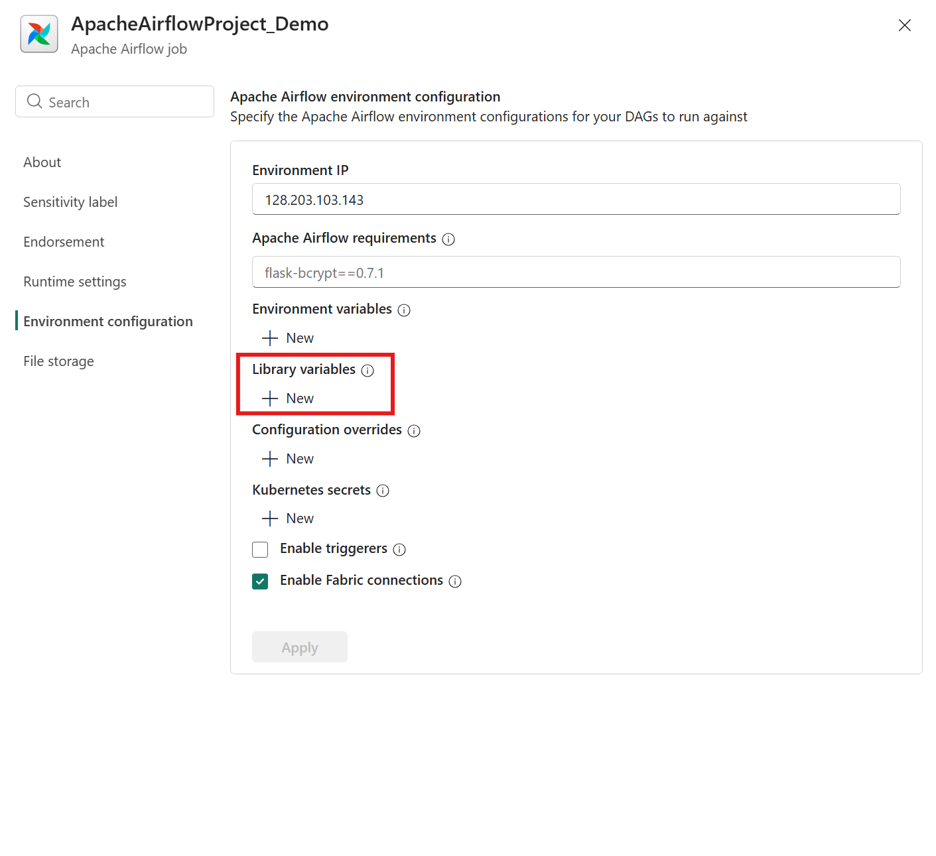Add a new Kubernetes secret
The image size is (936, 856).
click(x=288, y=518)
